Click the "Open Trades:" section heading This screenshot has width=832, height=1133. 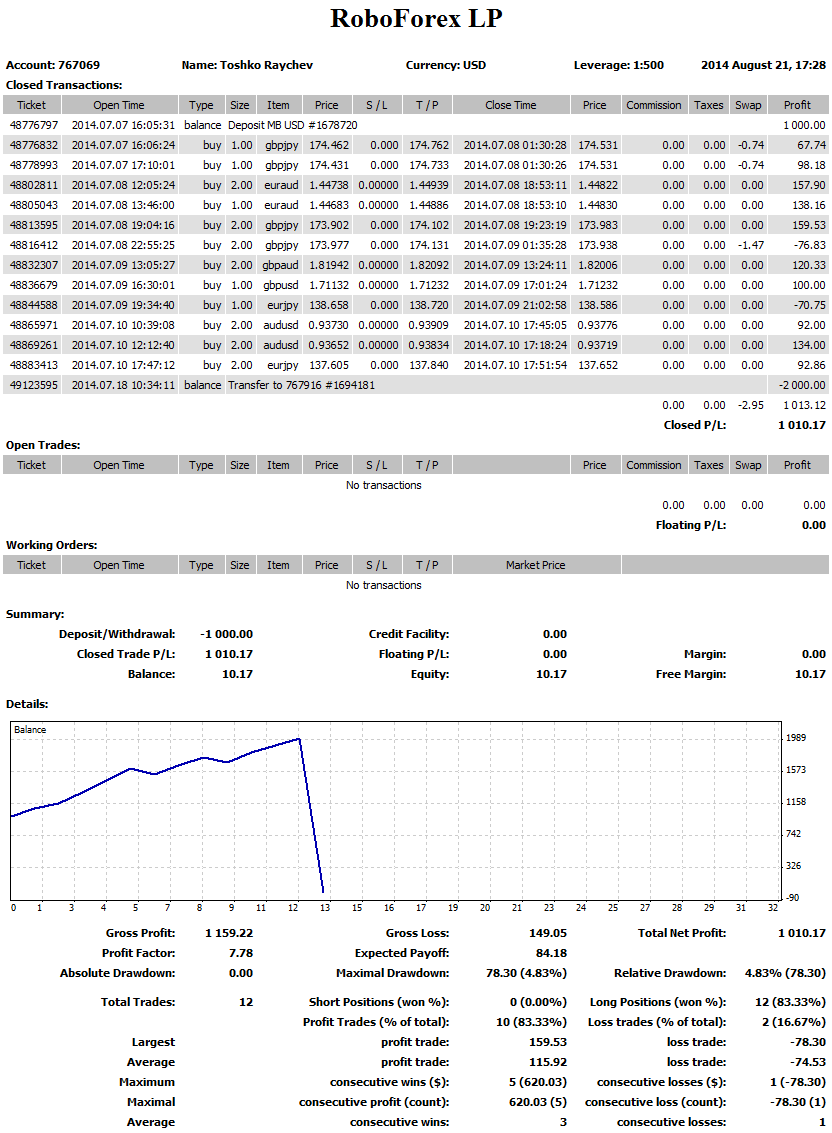(x=43, y=445)
